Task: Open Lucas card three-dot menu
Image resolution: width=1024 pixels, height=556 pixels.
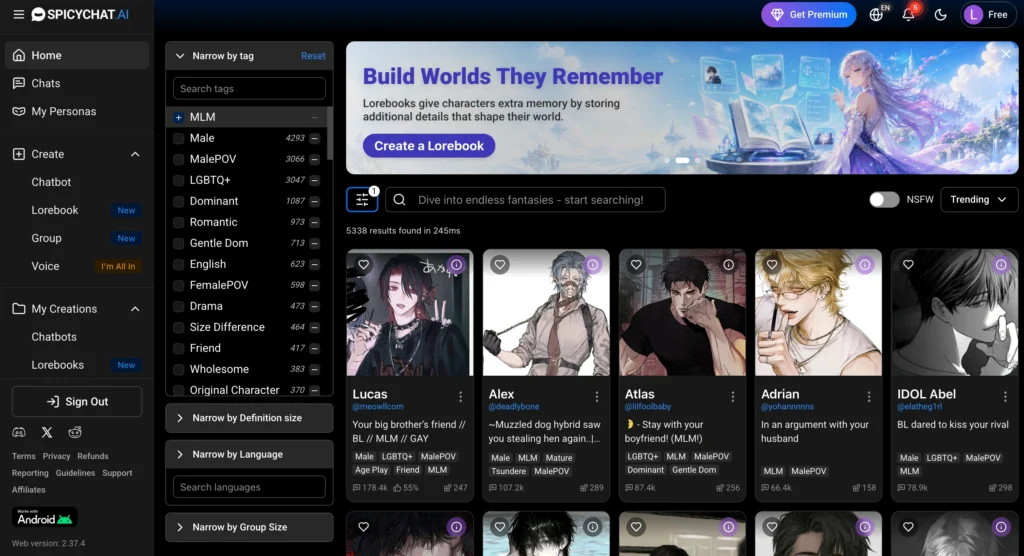Action: tap(460, 397)
